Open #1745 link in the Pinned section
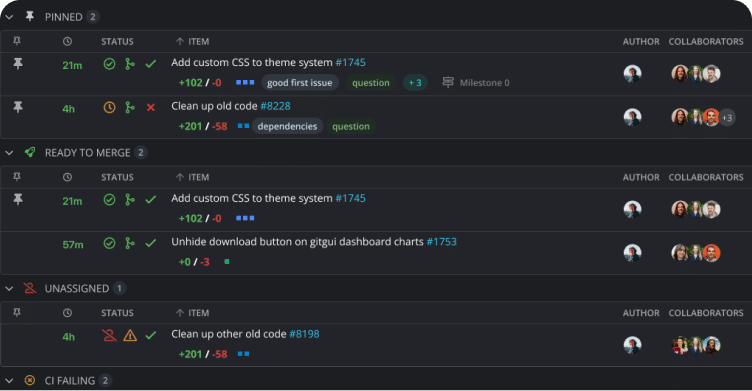Viewport: 752px width, 391px height. tap(350, 62)
